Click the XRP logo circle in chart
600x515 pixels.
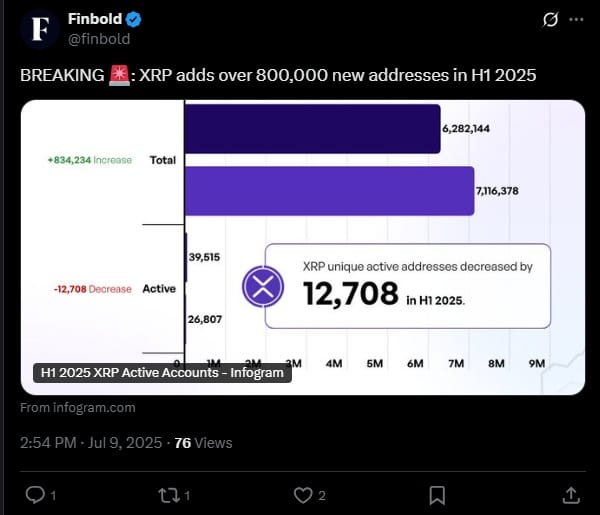pyautogui.click(x=263, y=288)
